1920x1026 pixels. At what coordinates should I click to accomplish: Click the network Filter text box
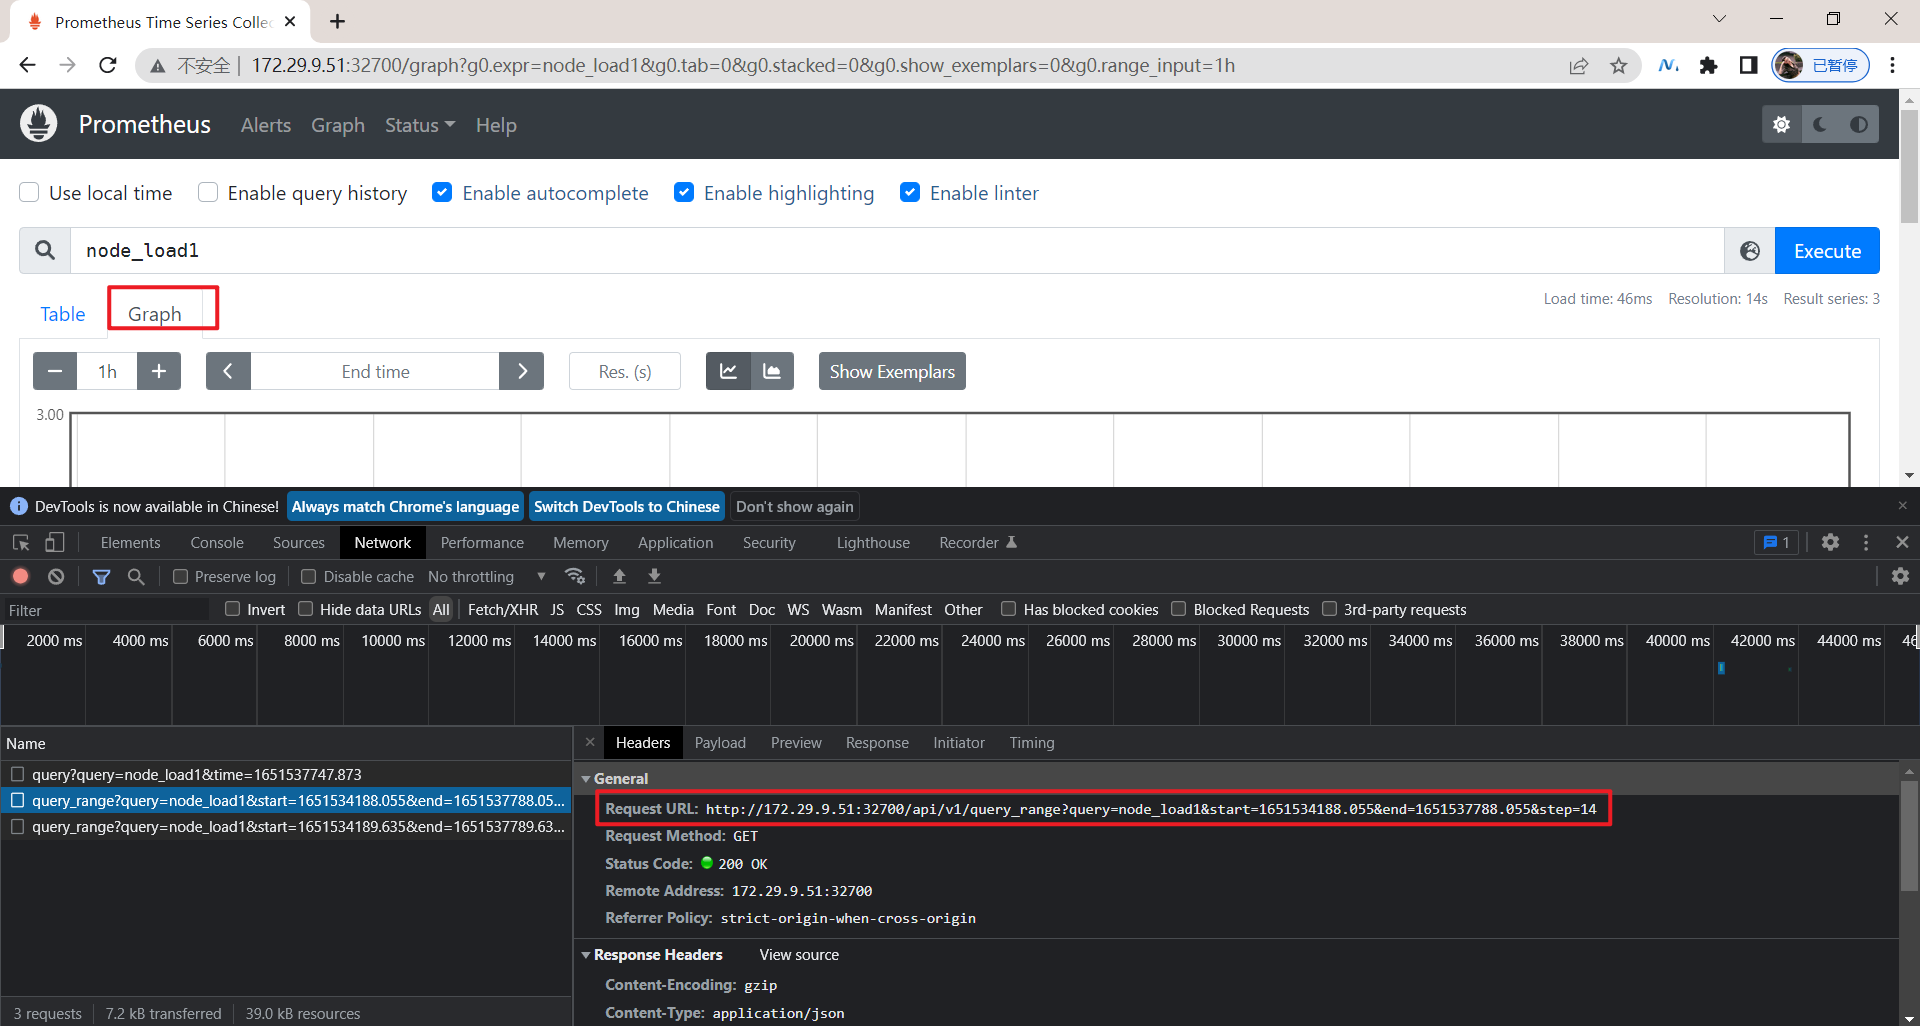(x=105, y=610)
